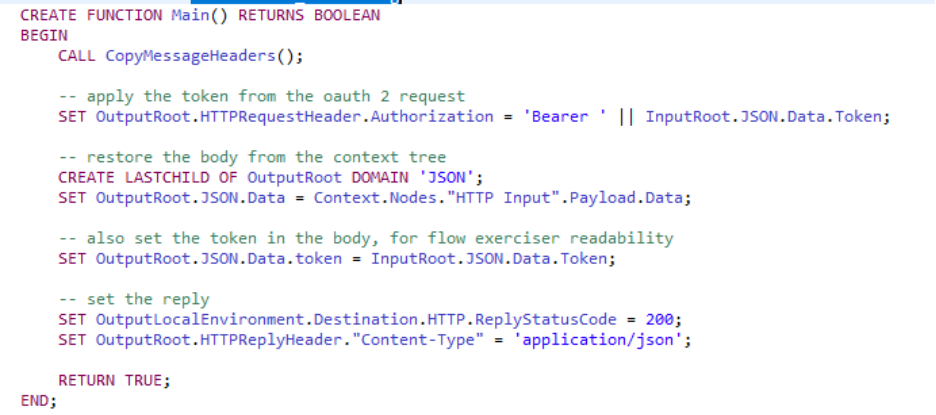Click the RETURN TRUE statement
Image resolution: width=936 pixels, height=415 pixels.
(x=114, y=380)
